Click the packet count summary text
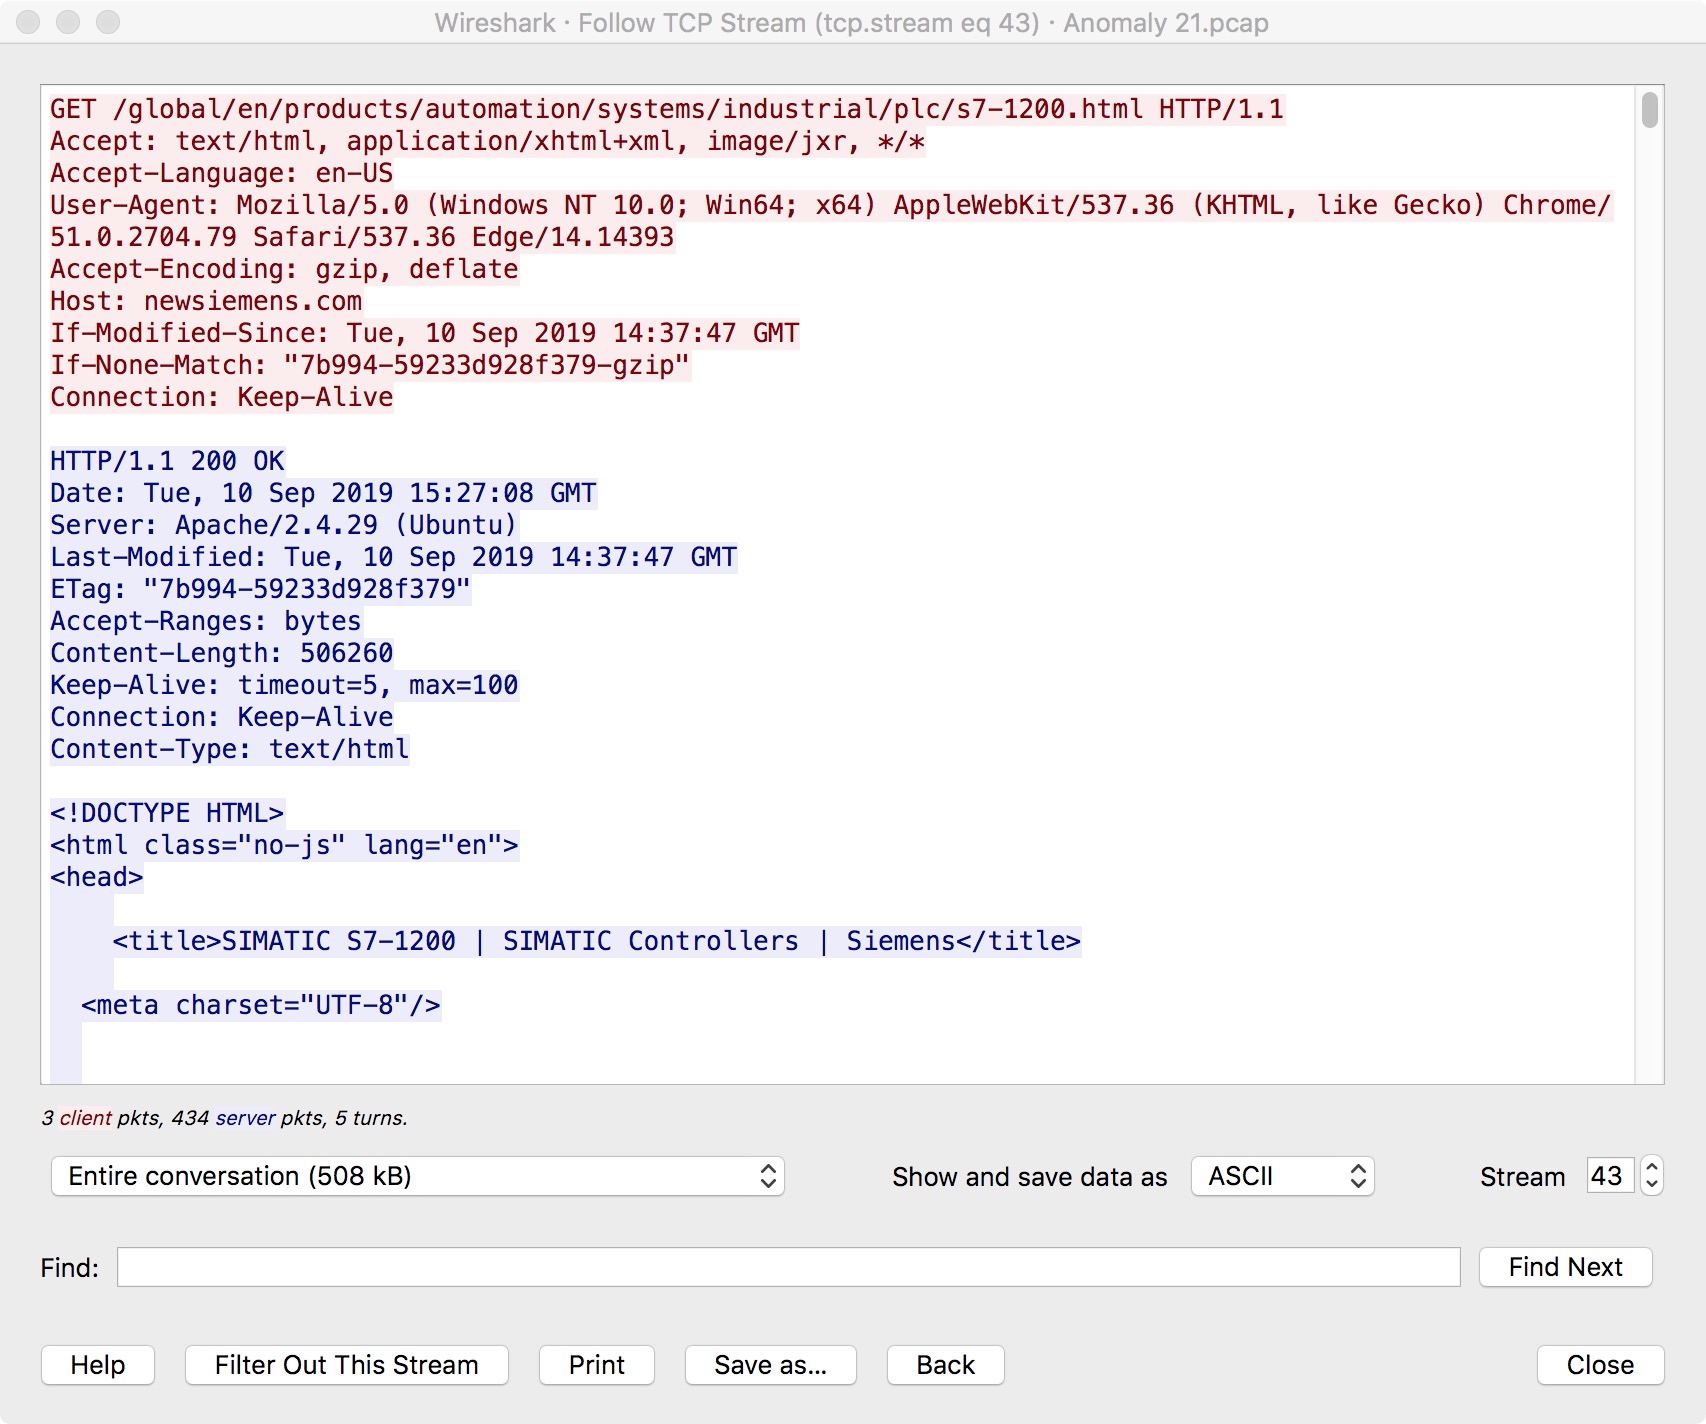Image resolution: width=1706 pixels, height=1424 pixels. 225,1118
